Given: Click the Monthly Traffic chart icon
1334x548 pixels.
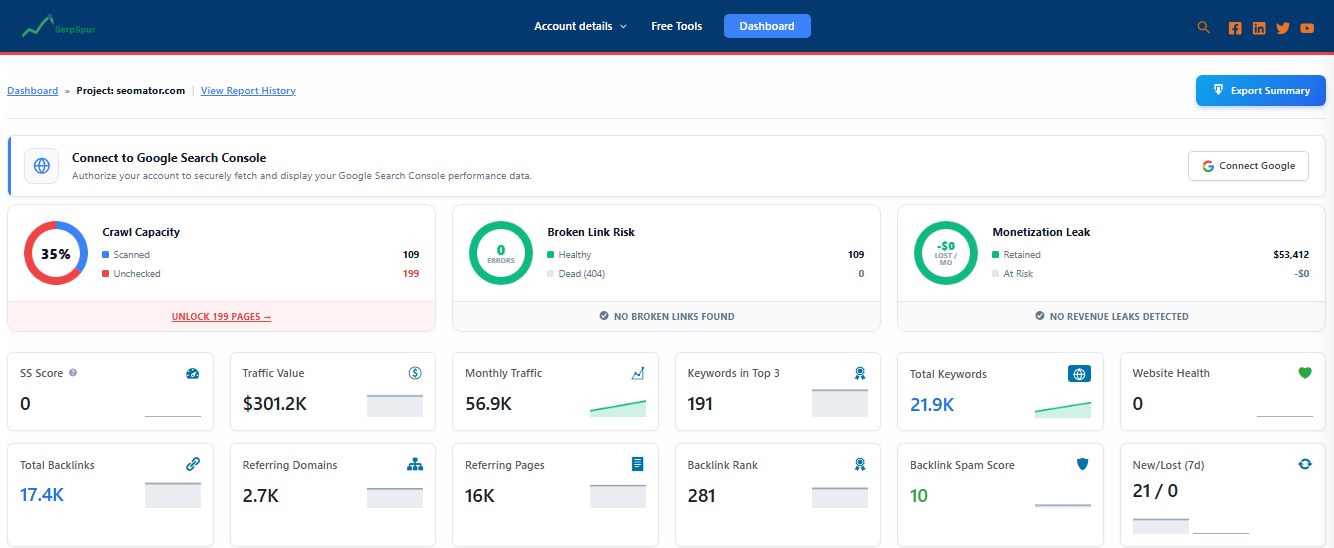Looking at the screenshot, I should pos(638,373).
